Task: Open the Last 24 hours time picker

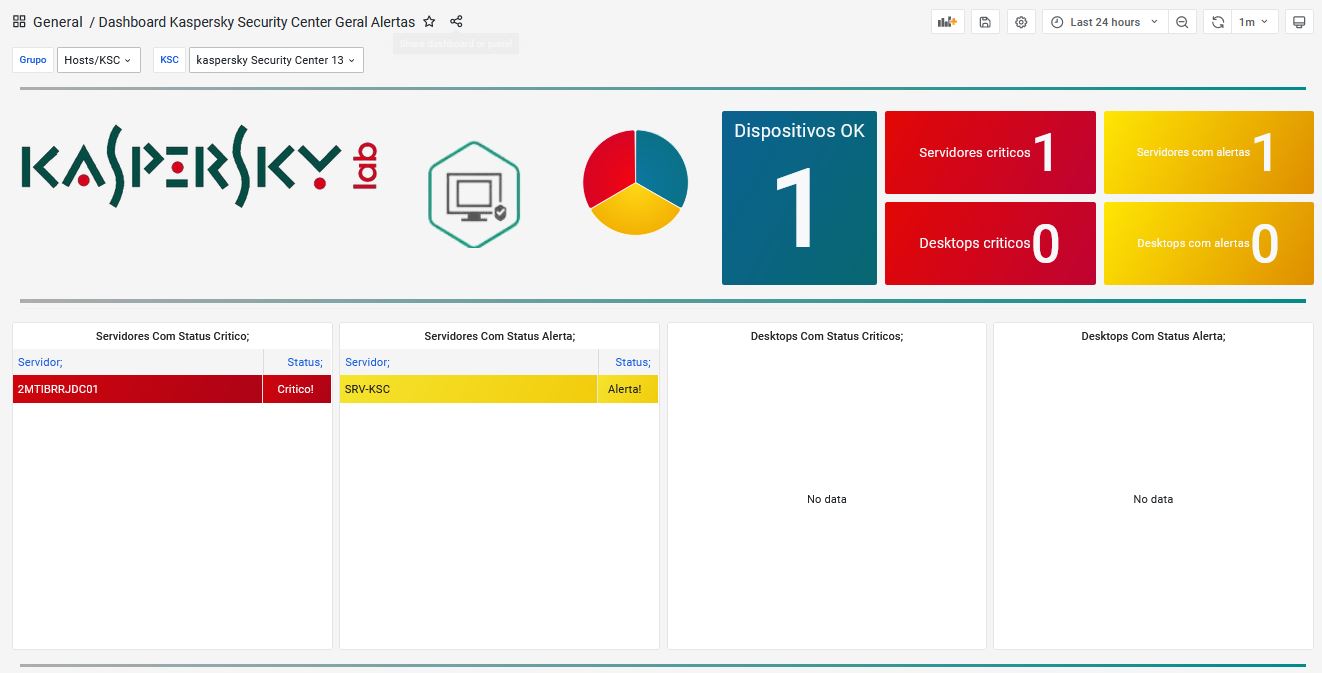Action: point(1105,22)
